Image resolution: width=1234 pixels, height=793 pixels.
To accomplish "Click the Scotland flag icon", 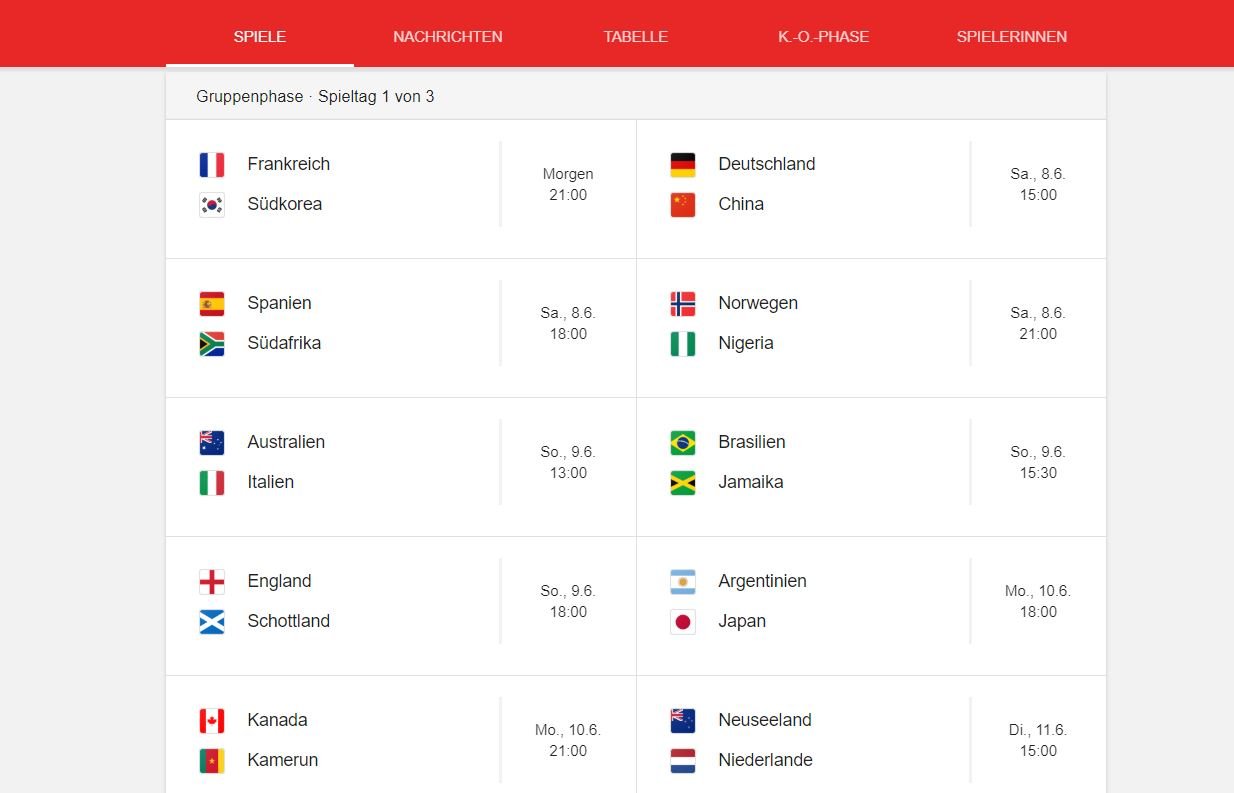I will pyautogui.click(x=211, y=622).
